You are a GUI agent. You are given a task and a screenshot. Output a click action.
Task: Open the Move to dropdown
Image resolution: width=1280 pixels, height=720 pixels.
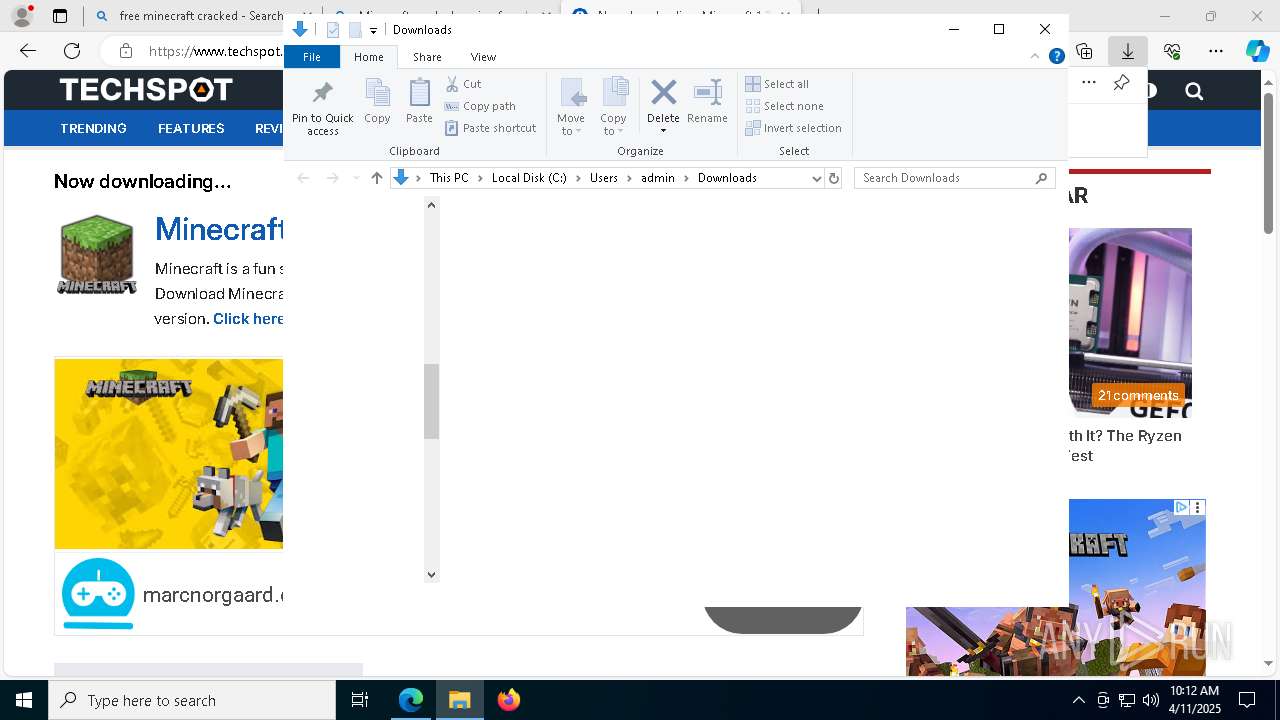click(x=571, y=107)
